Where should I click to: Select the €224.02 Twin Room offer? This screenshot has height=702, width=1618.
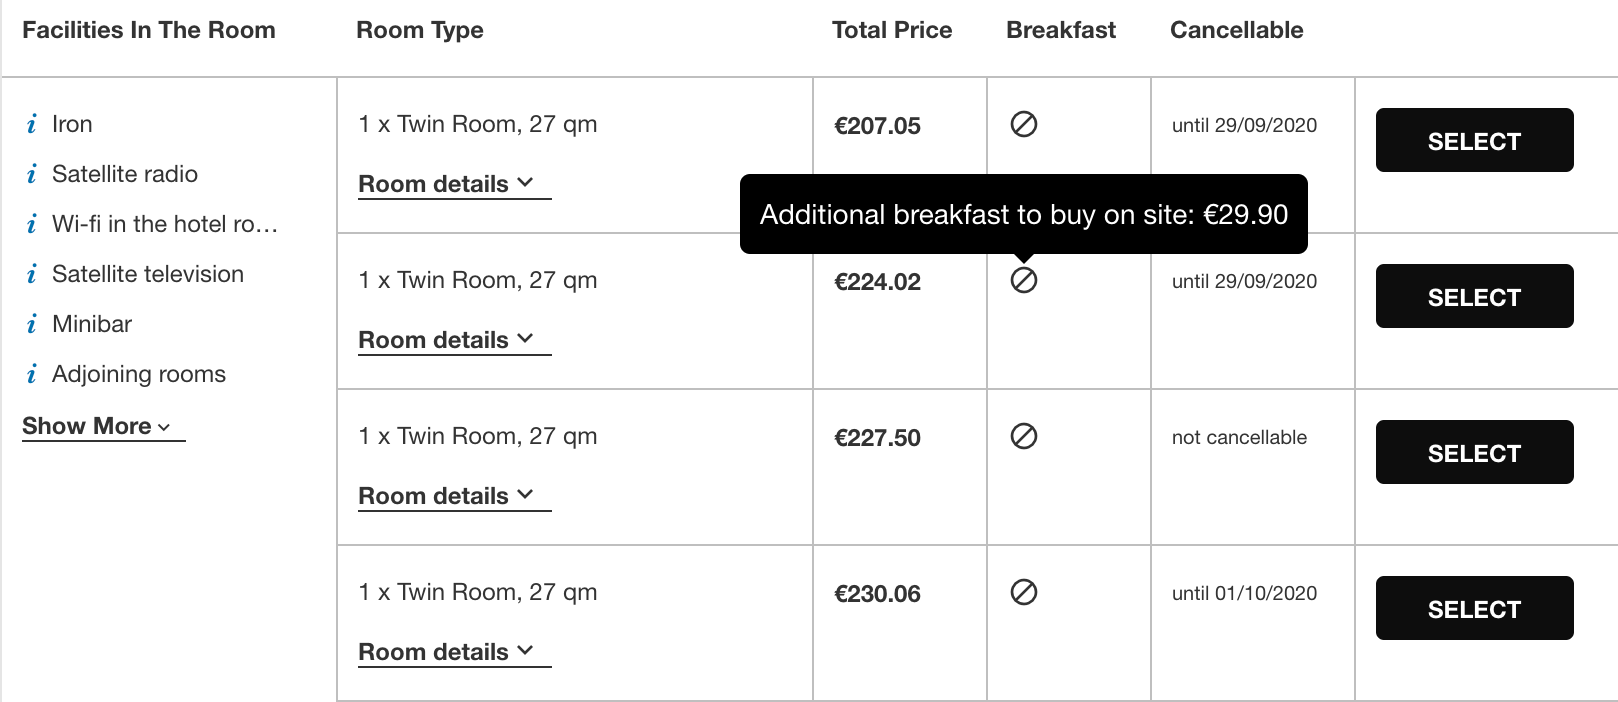point(1474,296)
